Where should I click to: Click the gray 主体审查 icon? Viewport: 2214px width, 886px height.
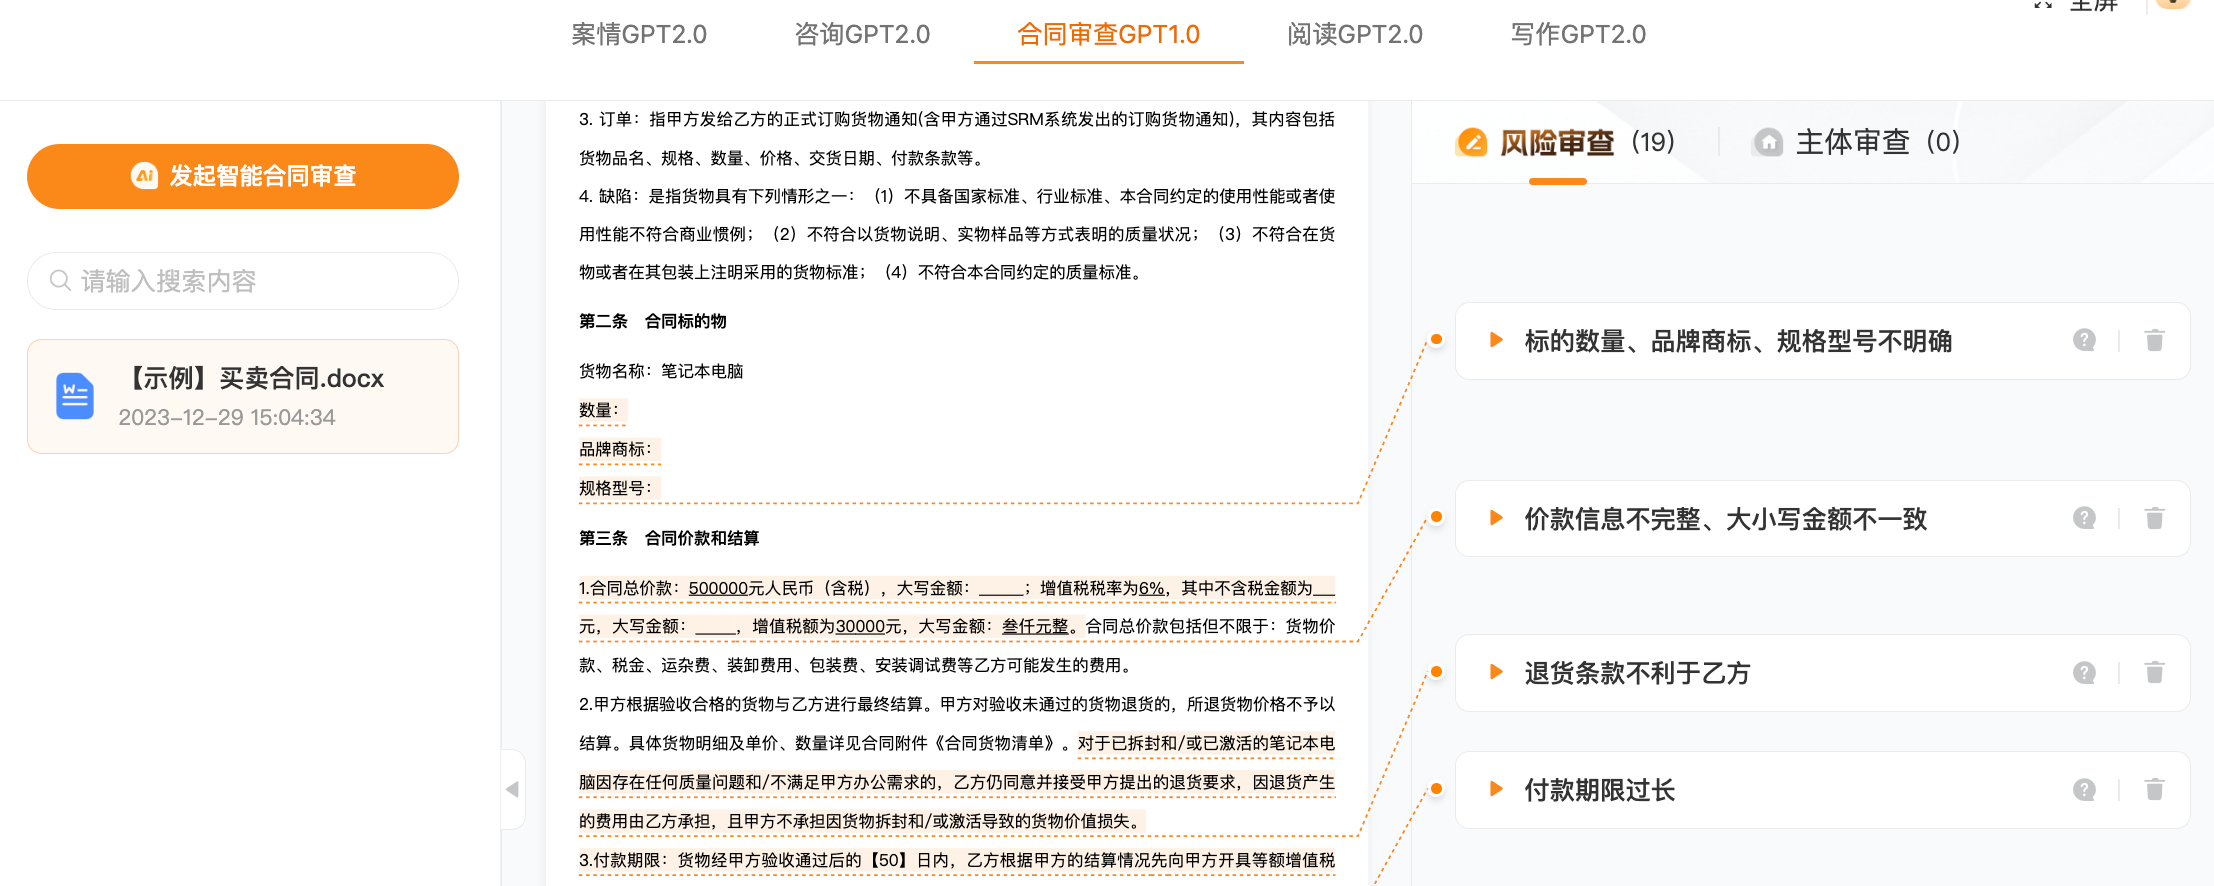pos(1768,143)
